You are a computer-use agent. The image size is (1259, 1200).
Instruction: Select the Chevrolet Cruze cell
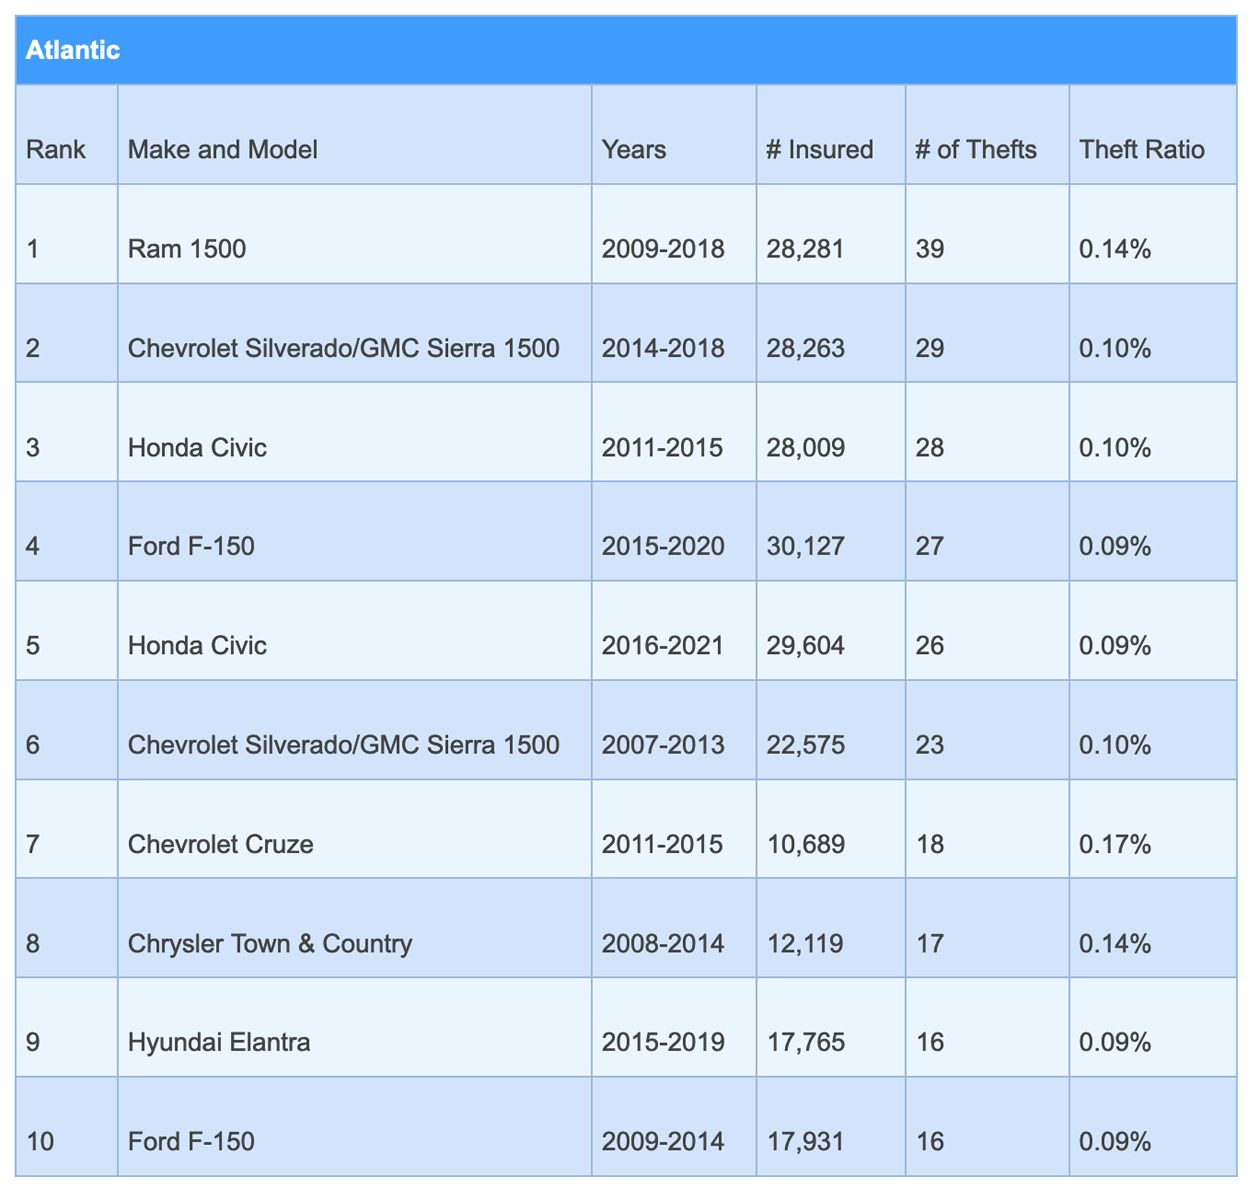[x=221, y=844]
